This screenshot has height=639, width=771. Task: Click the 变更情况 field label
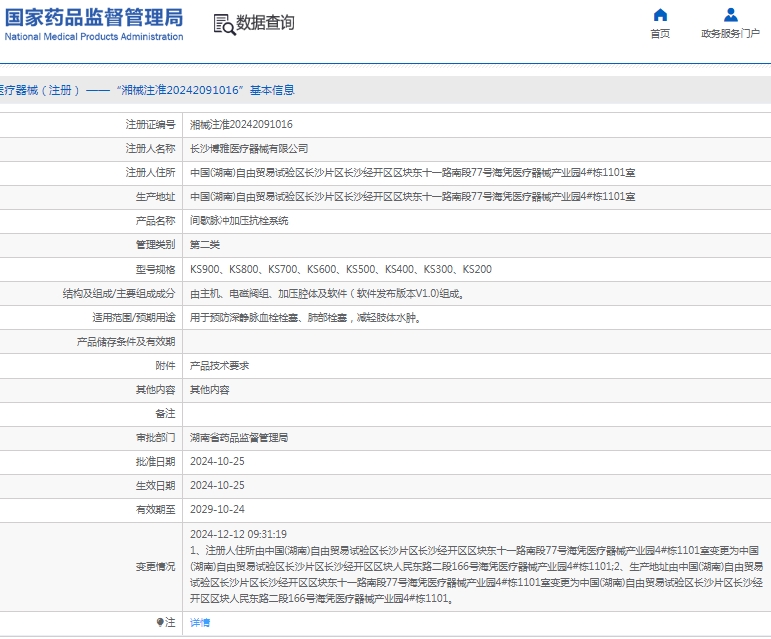click(x=155, y=567)
